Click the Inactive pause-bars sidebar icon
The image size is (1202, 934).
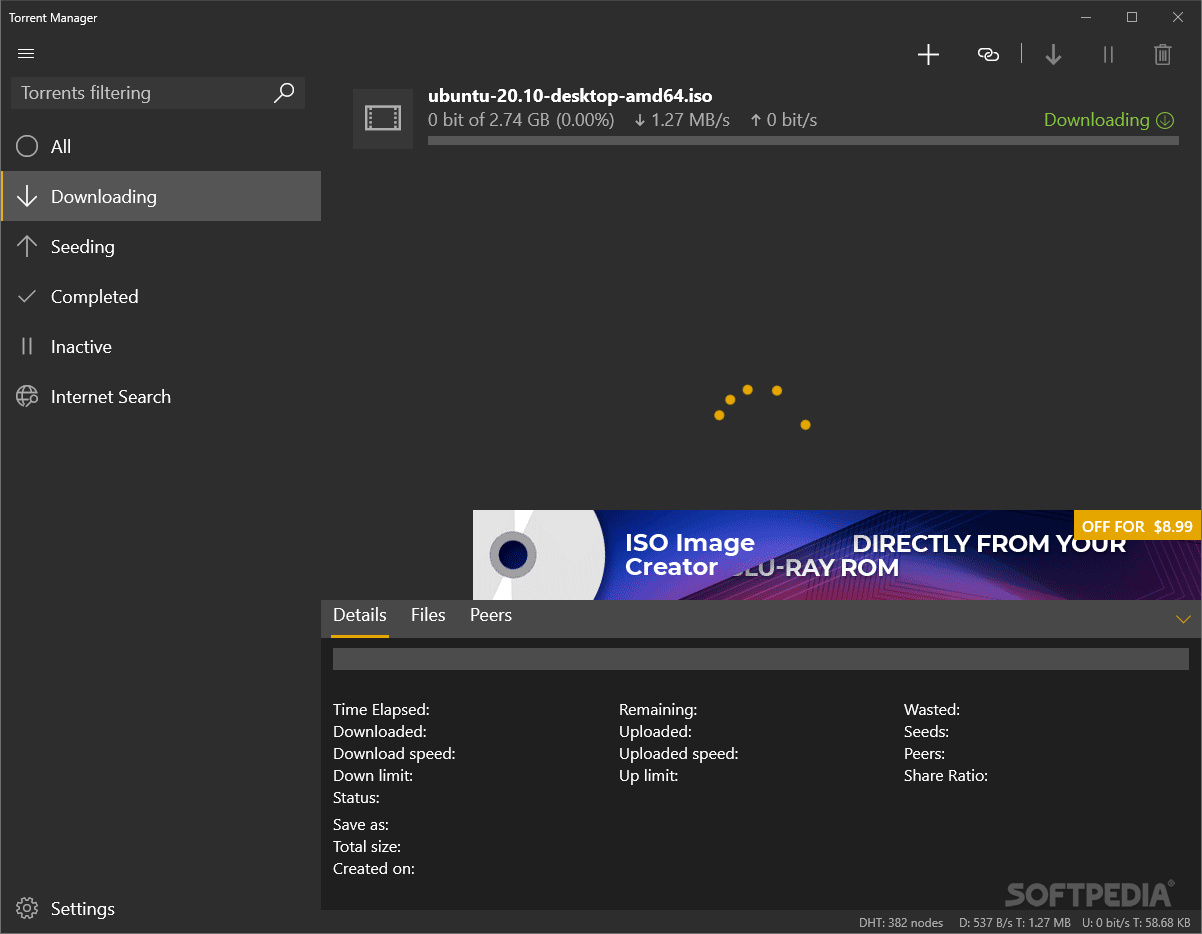[x=27, y=347]
